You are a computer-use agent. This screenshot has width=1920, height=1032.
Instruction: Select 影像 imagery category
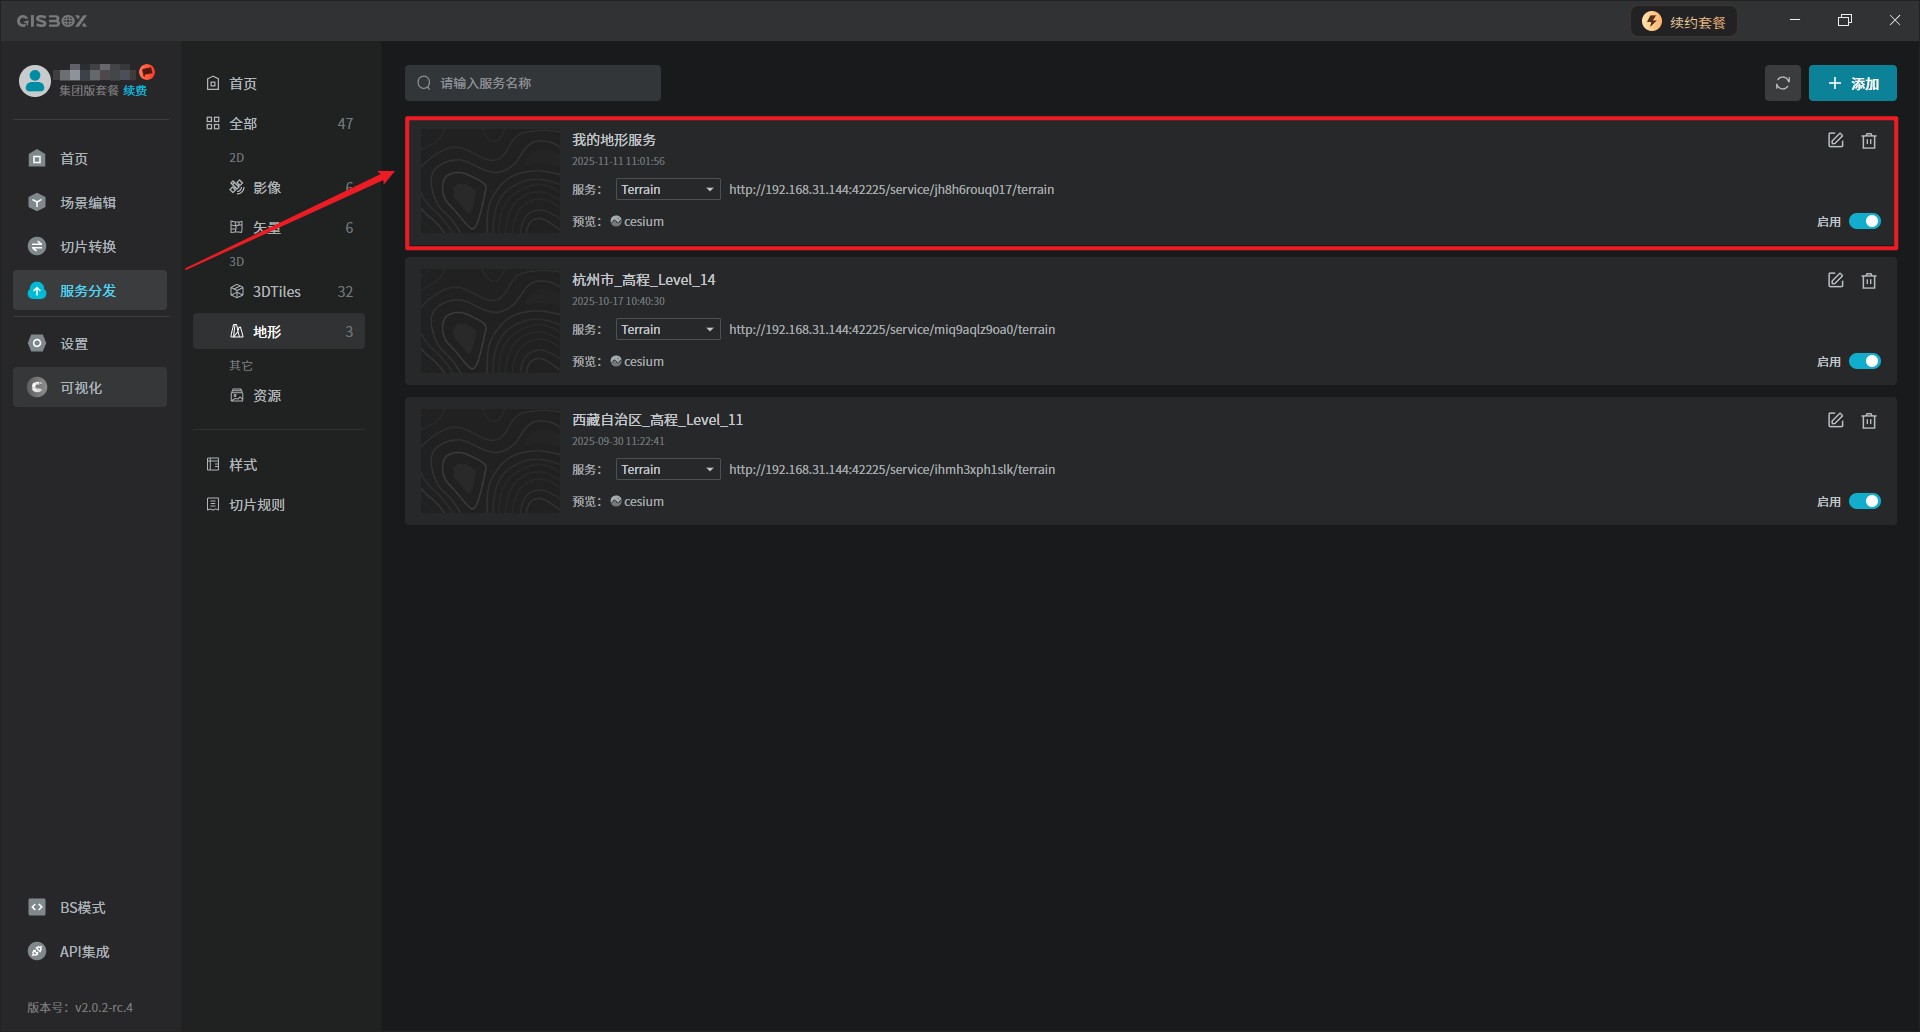coord(267,188)
